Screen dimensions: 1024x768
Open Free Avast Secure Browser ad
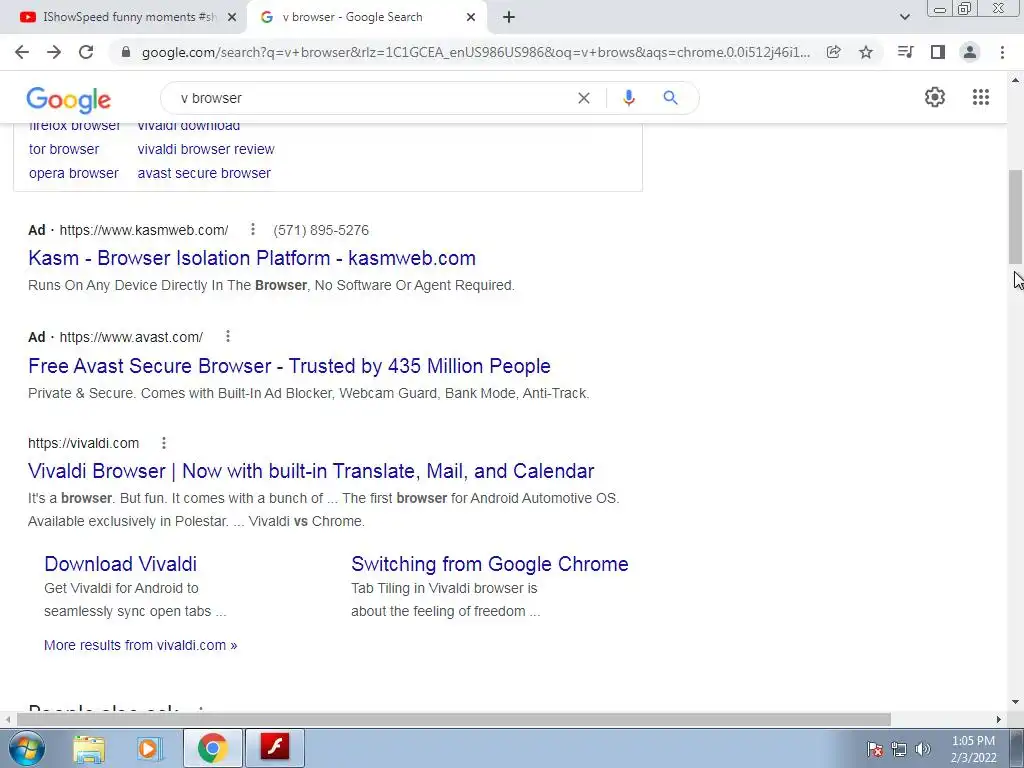tap(289, 366)
